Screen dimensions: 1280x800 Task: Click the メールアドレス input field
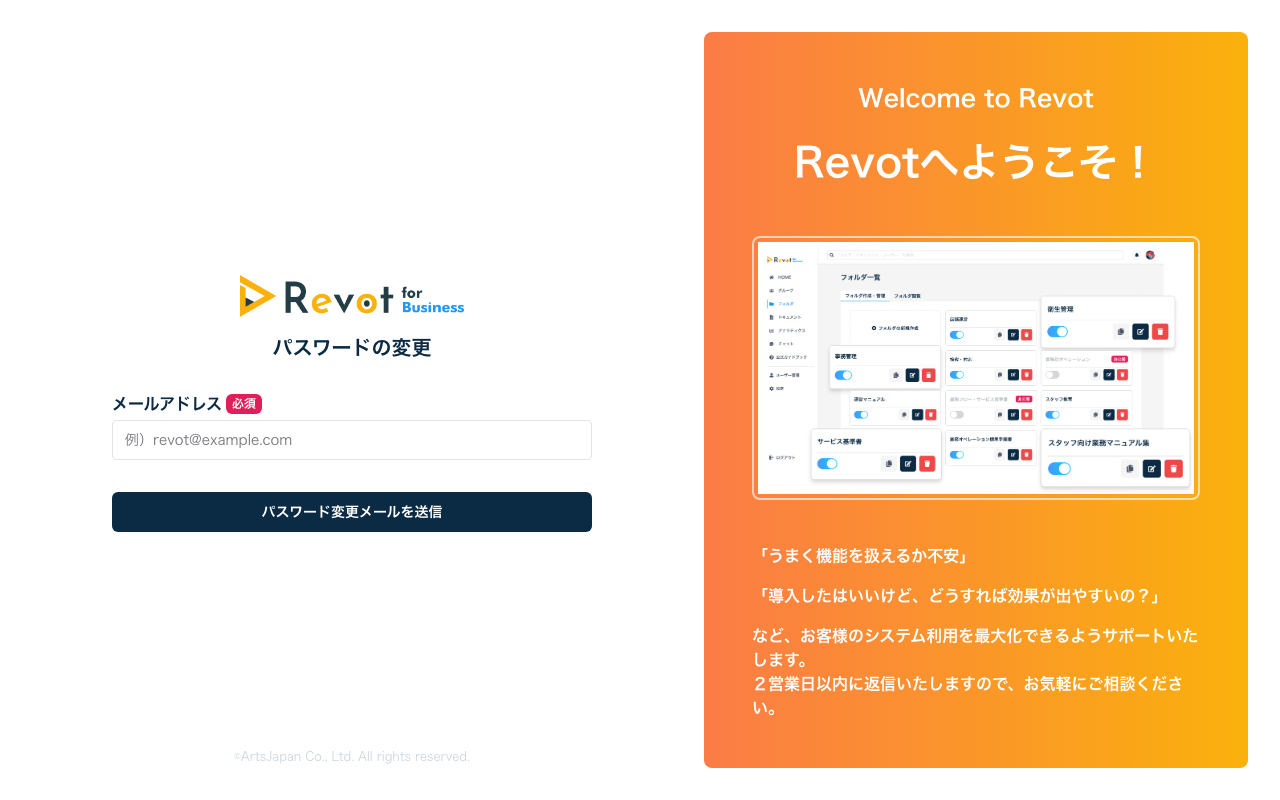pyautogui.click(x=351, y=440)
